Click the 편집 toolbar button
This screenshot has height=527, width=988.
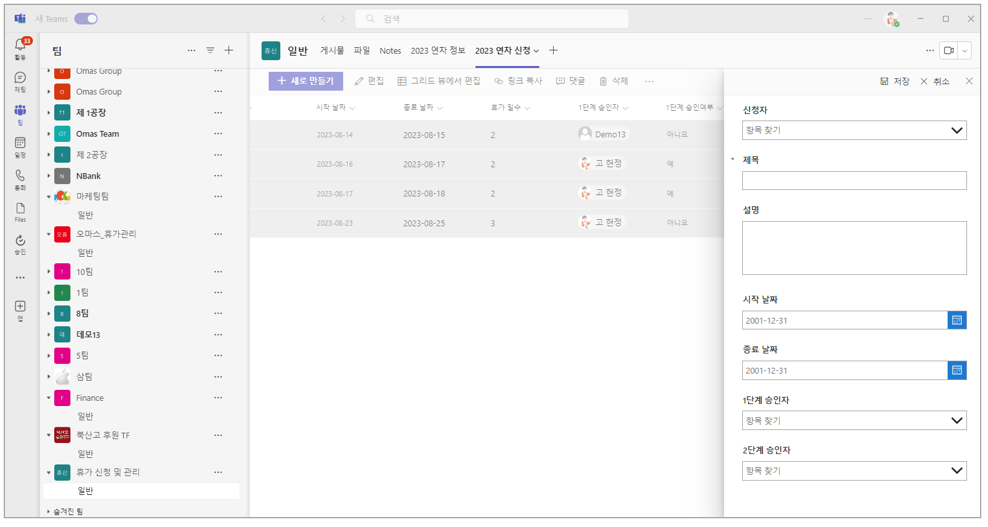[x=369, y=81]
